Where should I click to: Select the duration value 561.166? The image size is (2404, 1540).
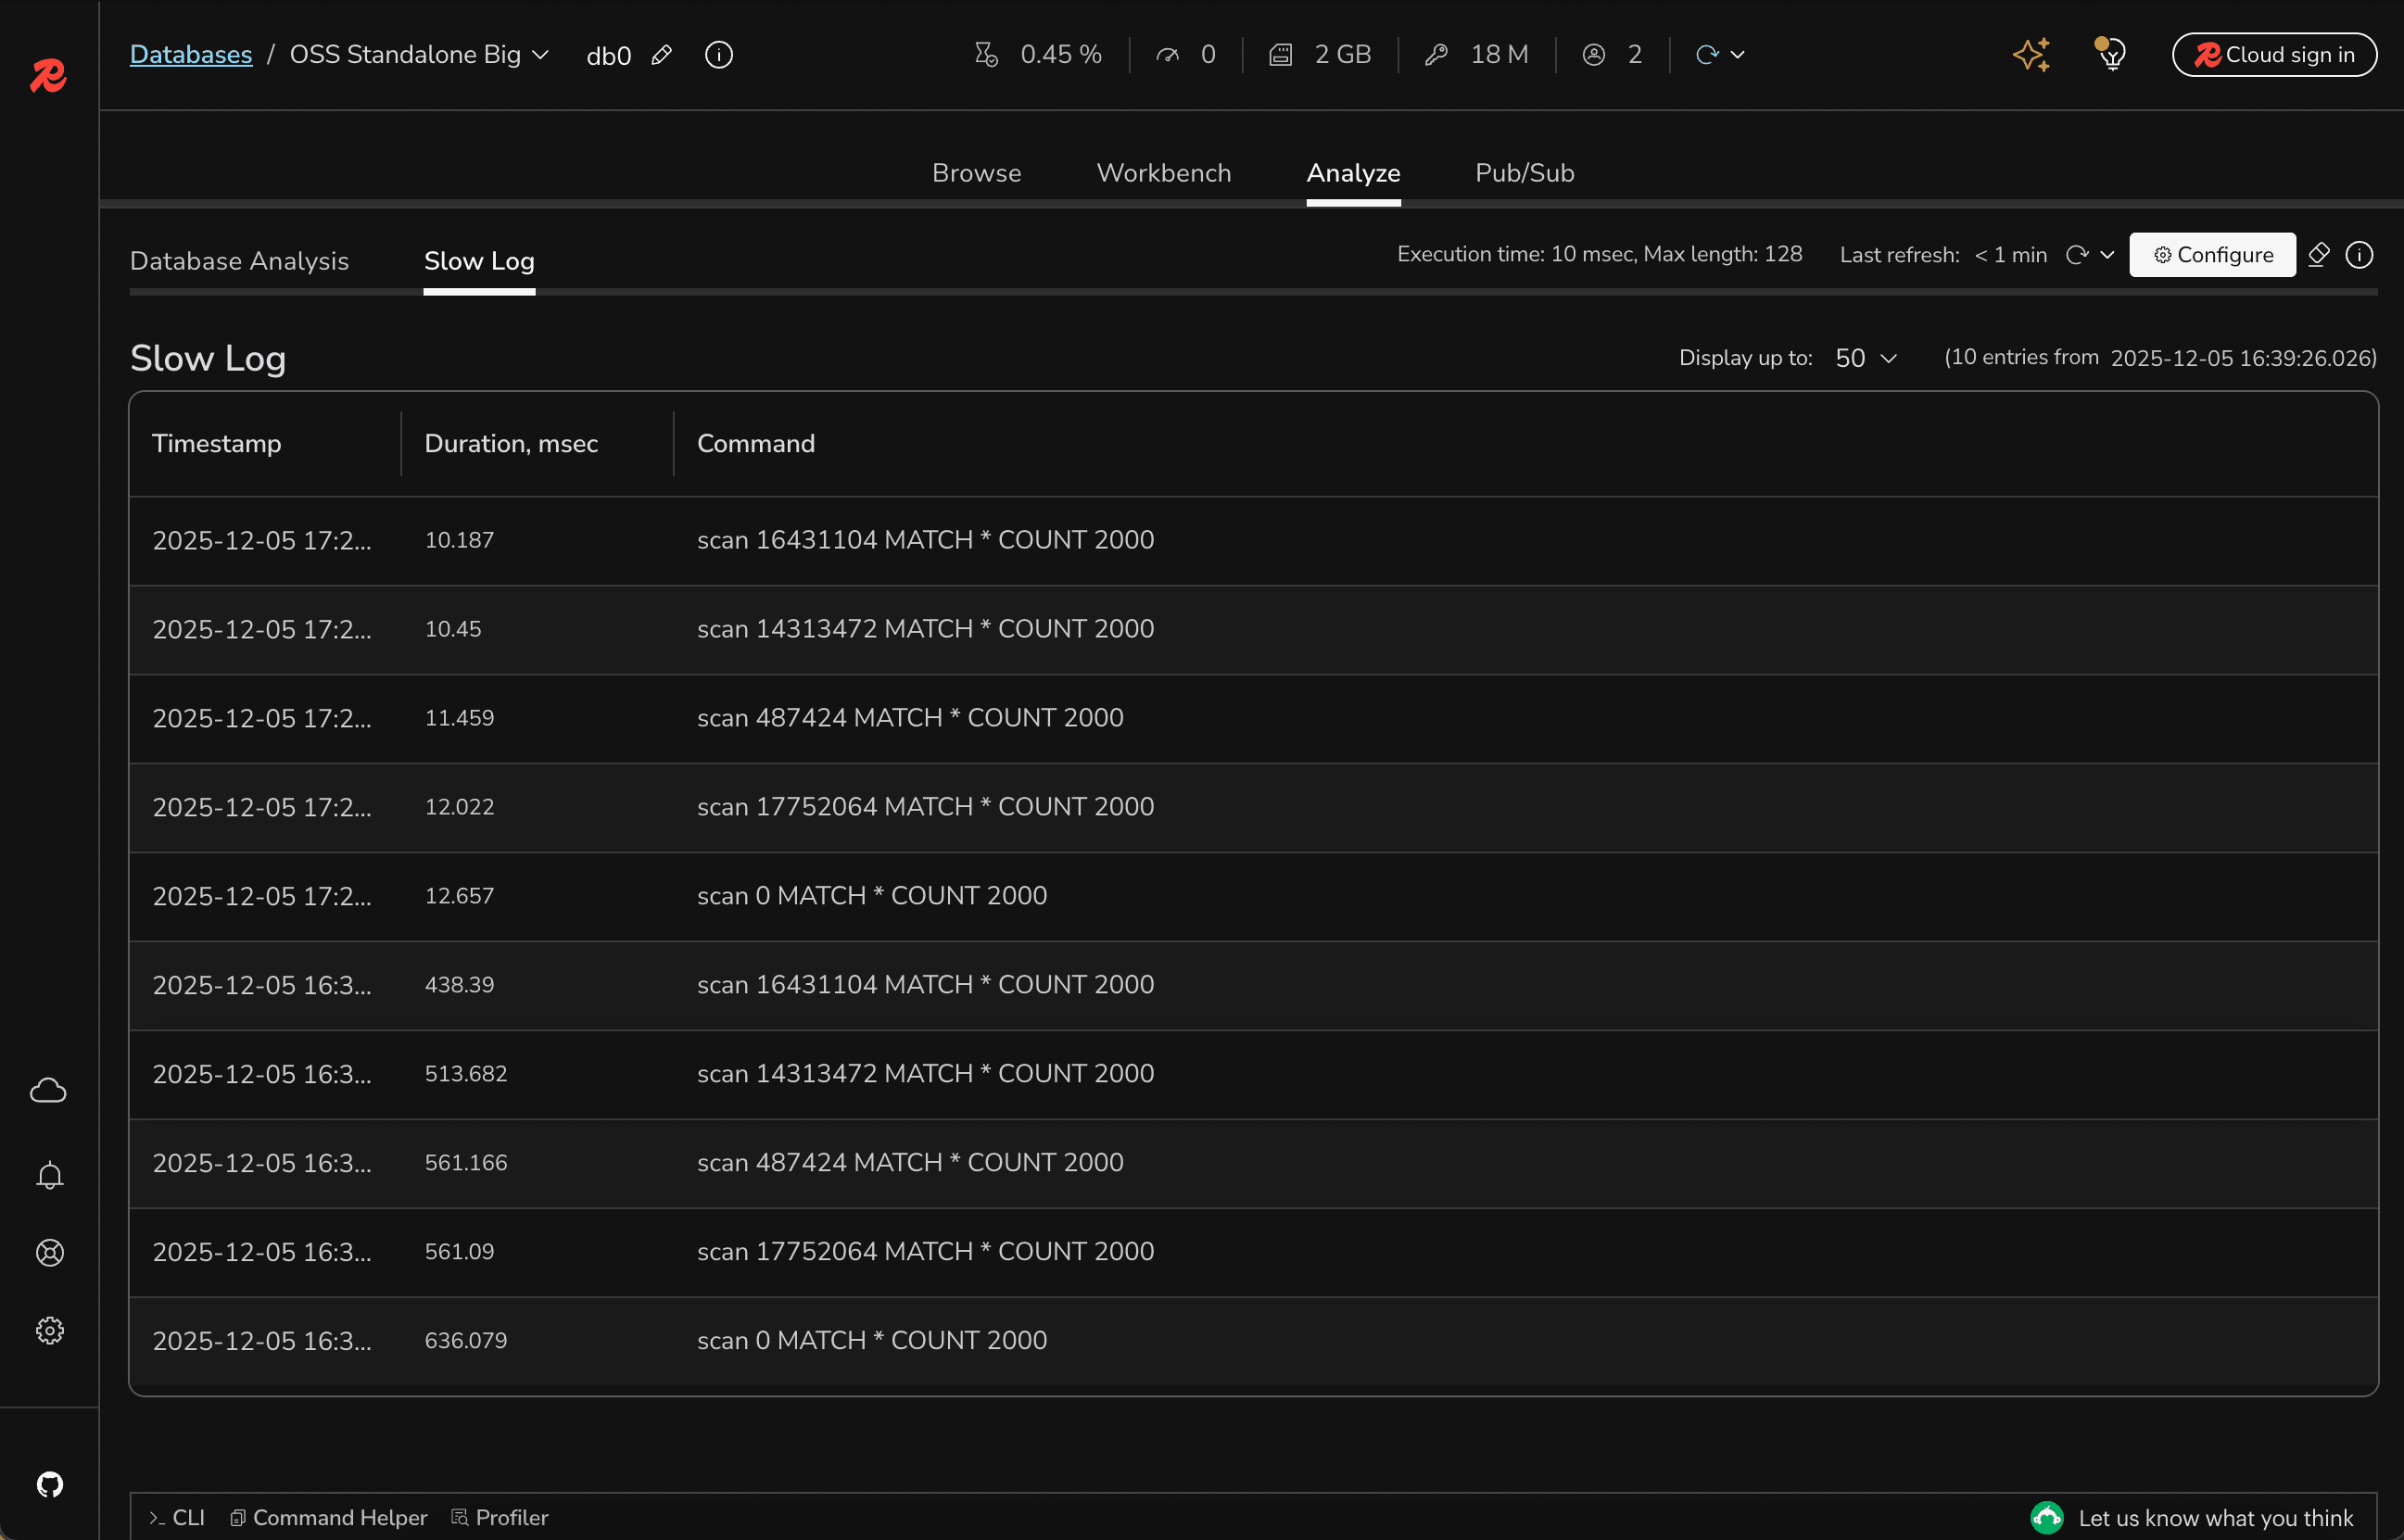pos(466,1163)
